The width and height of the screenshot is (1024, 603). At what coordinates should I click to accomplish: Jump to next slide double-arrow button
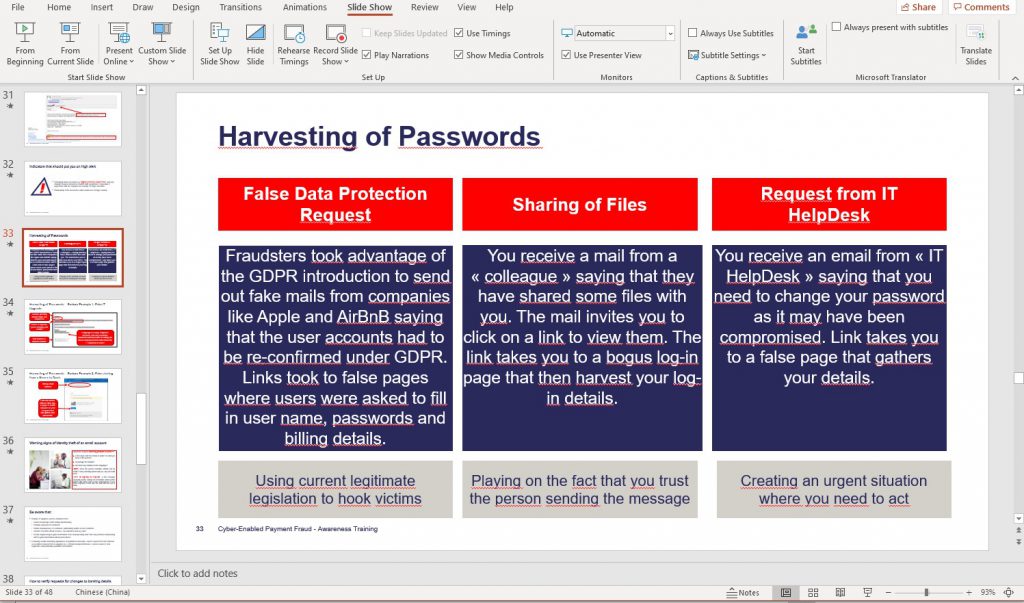(1018, 542)
